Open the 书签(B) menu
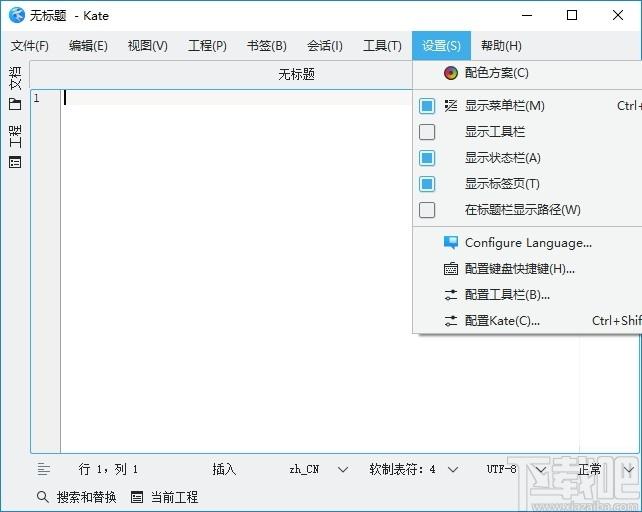The image size is (642, 512). point(267,45)
